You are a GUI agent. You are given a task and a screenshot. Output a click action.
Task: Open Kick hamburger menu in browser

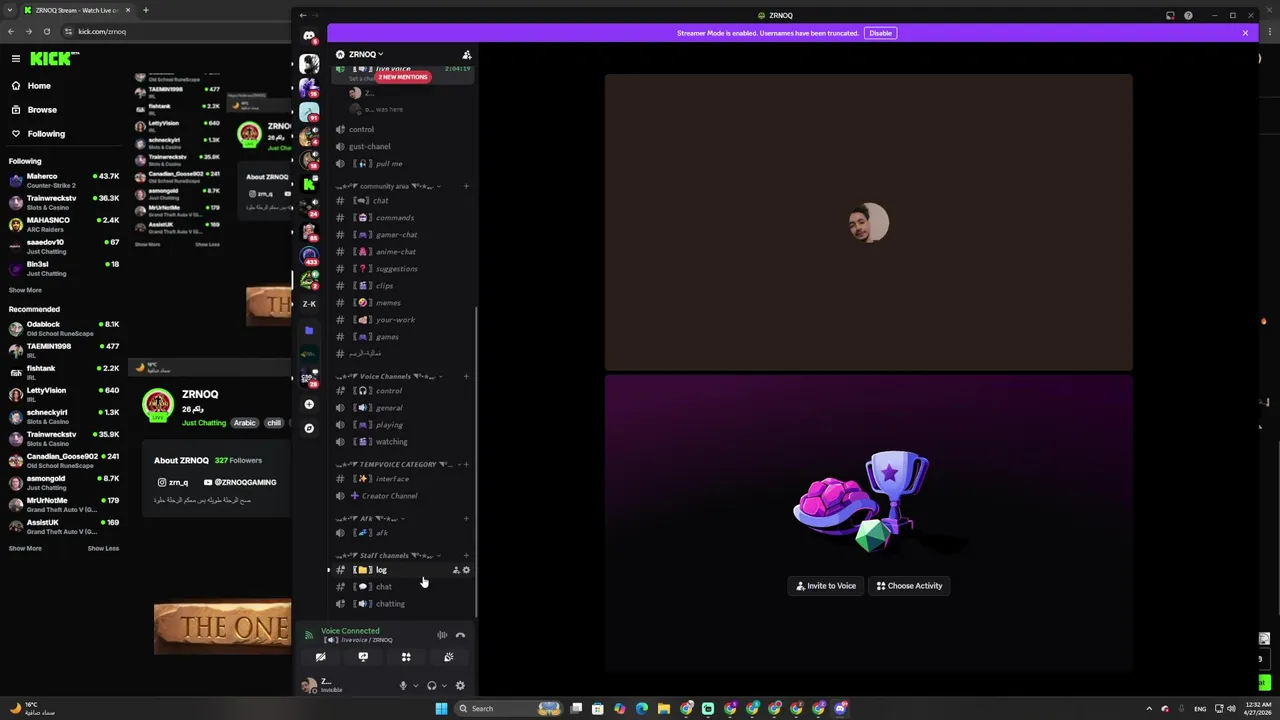15,59
